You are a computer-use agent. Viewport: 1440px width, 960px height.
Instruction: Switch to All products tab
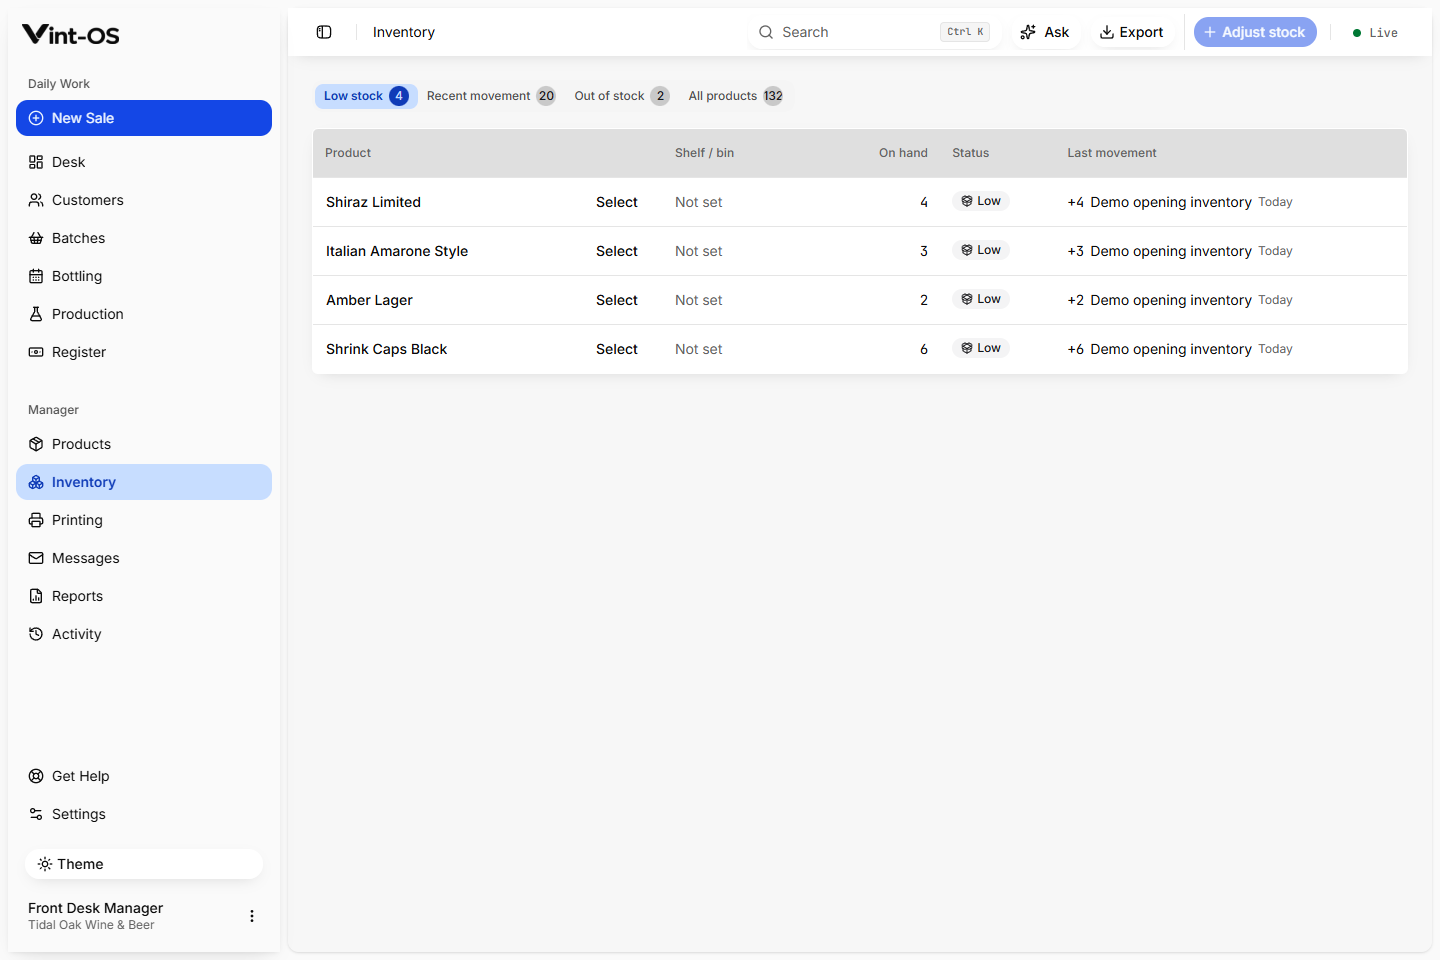(x=735, y=96)
